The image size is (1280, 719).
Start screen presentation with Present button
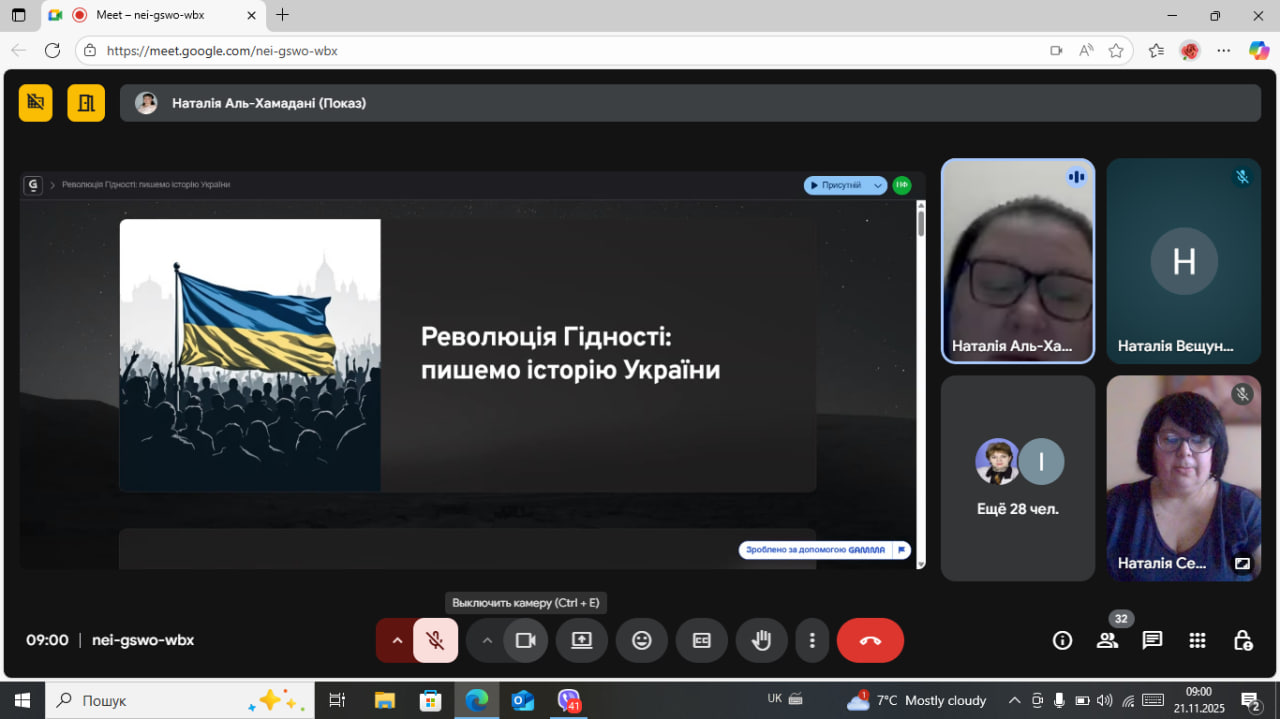tap(582, 641)
